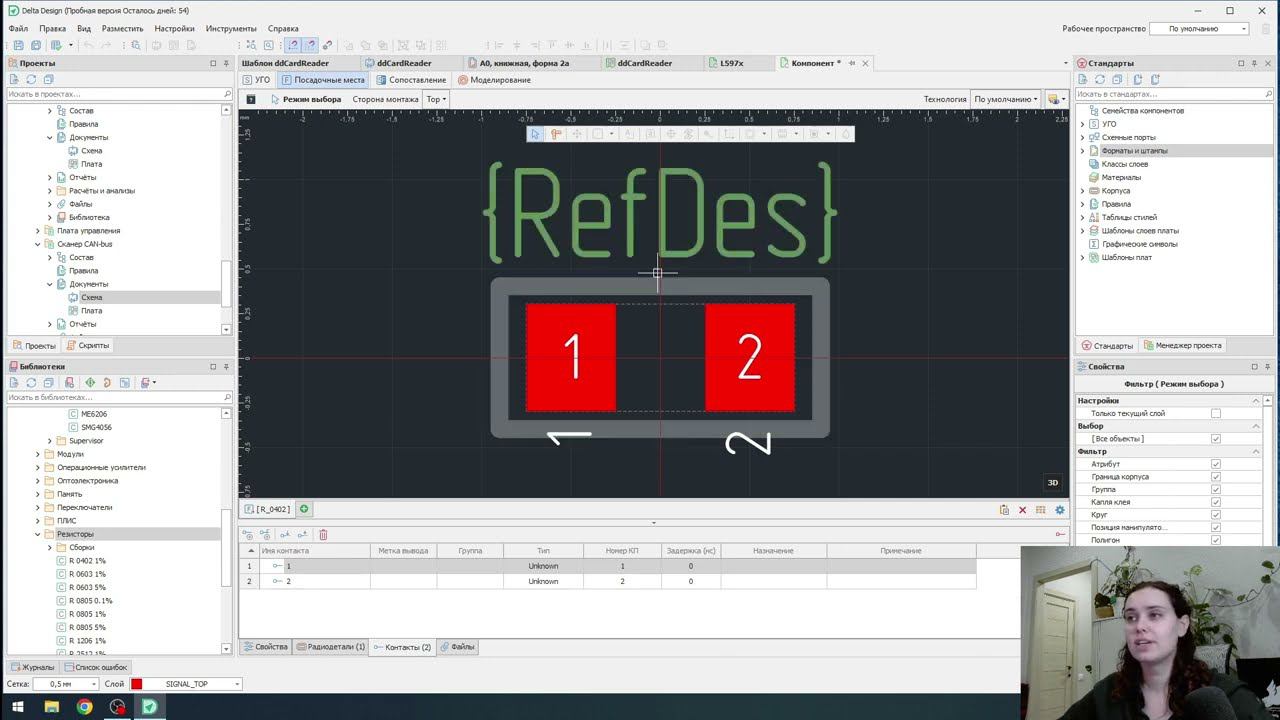Screen dimensions: 1280x720
Task: Click red layer color swatch in status bar
Action: click(x=137, y=684)
